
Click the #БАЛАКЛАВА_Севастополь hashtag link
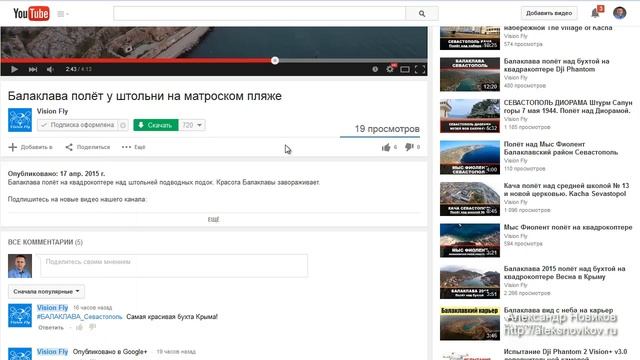pos(80,317)
